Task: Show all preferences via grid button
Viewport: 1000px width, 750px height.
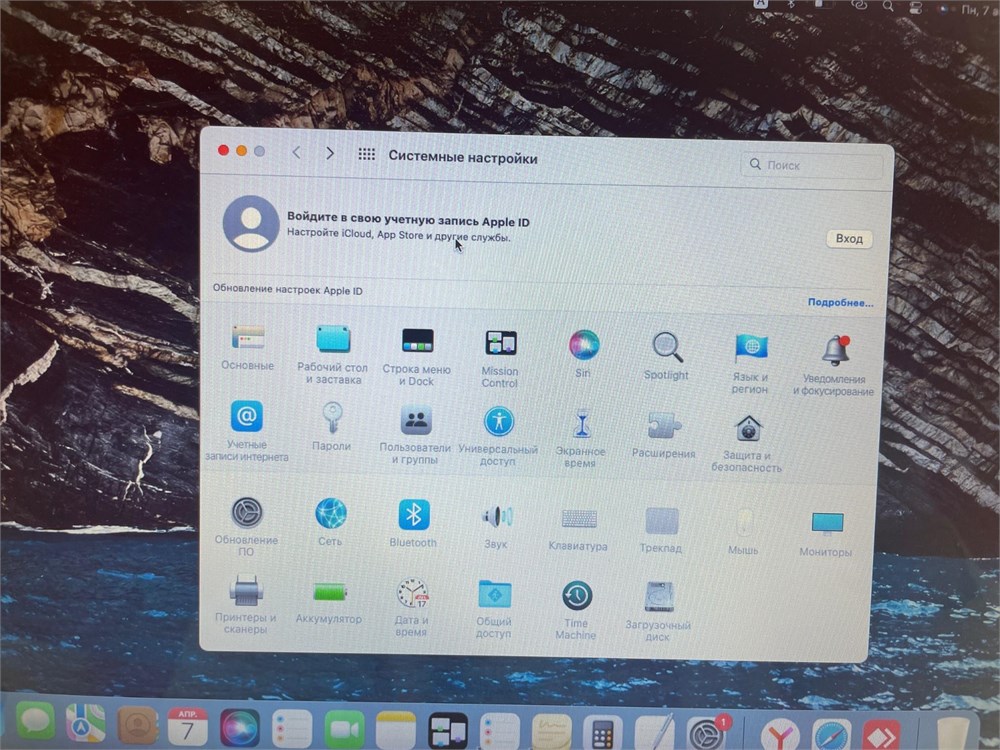Action: tap(367, 154)
